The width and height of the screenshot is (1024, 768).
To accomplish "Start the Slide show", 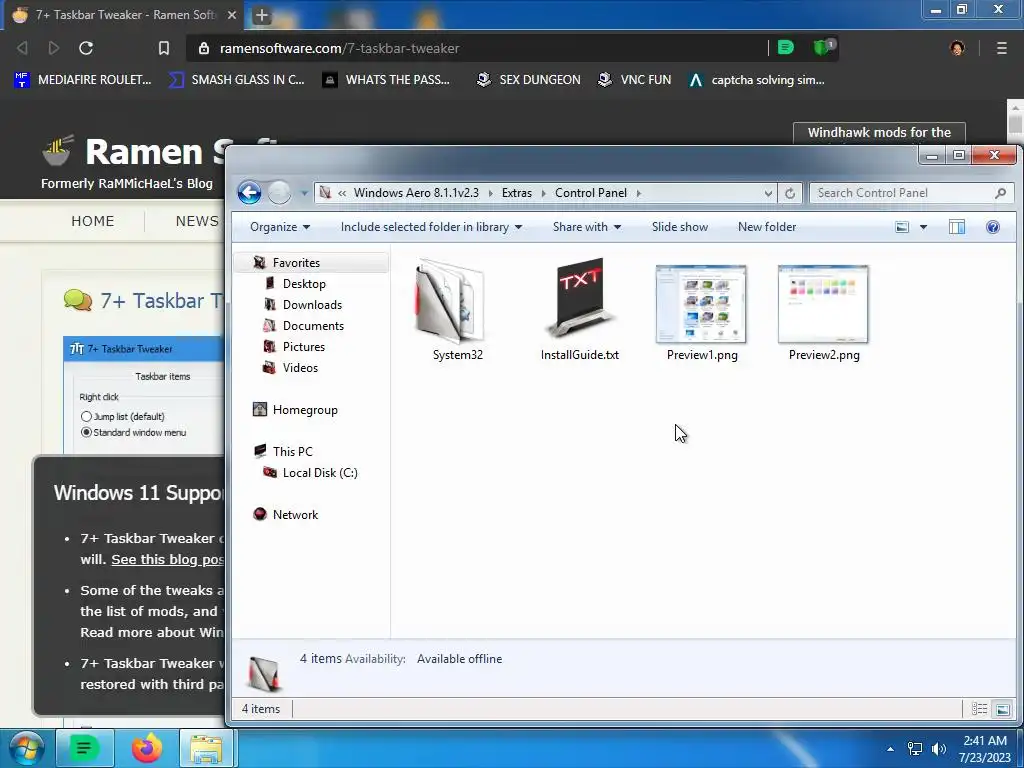I will click(679, 227).
